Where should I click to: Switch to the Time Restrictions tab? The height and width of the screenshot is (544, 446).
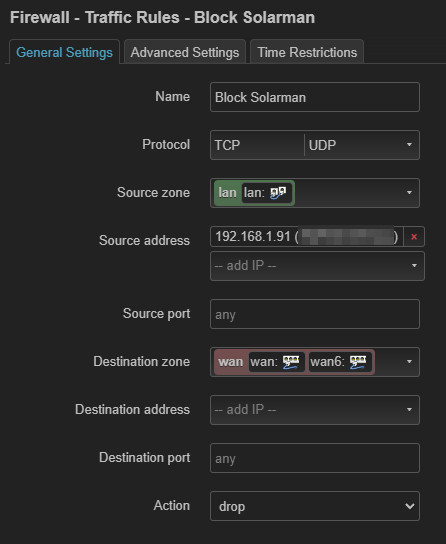(x=307, y=52)
